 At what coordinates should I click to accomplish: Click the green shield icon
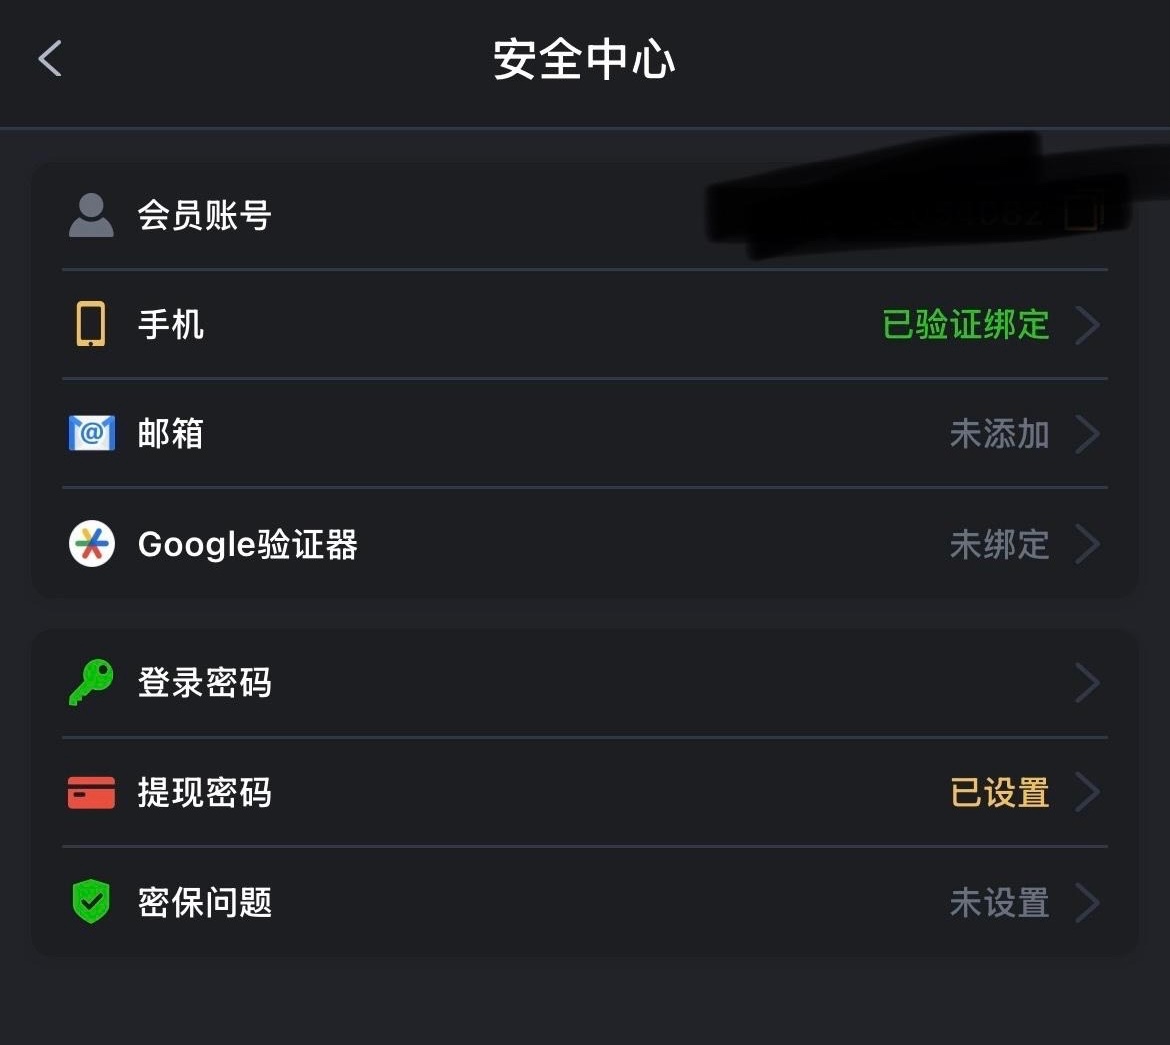click(x=91, y=902)
